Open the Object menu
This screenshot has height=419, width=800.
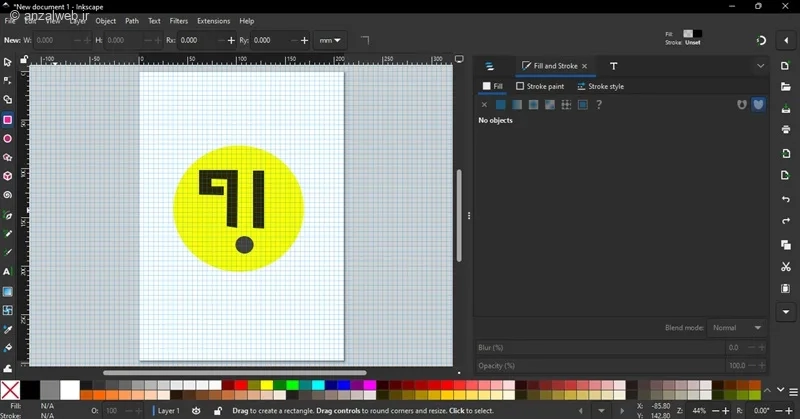tap(106, 21)
